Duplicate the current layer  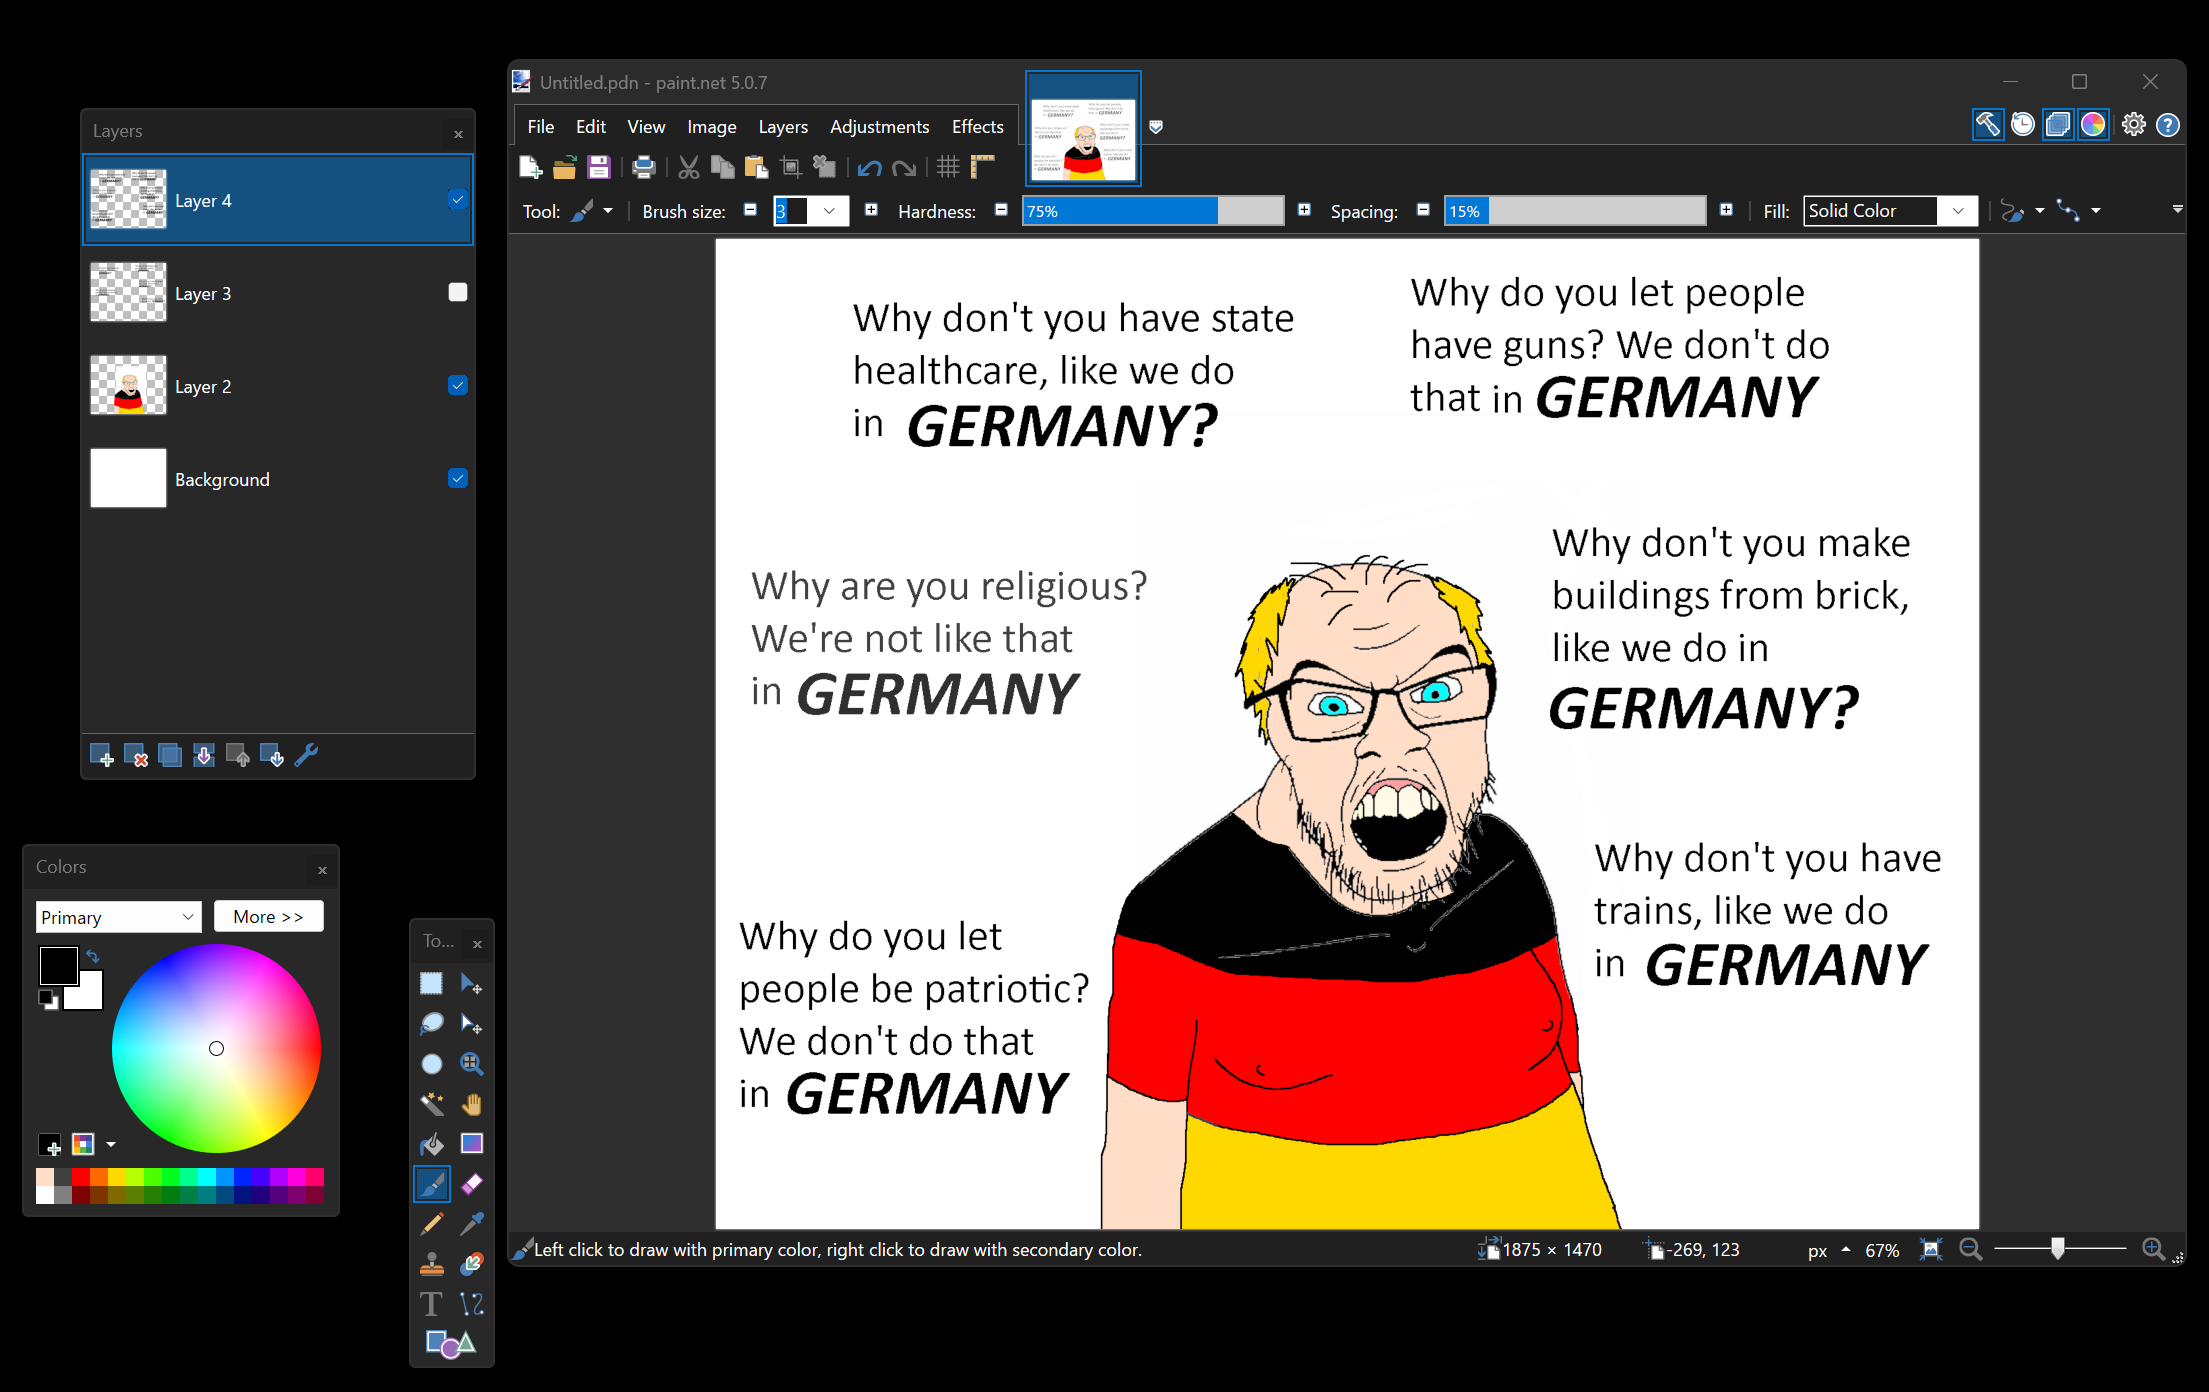tap(170, 756)
